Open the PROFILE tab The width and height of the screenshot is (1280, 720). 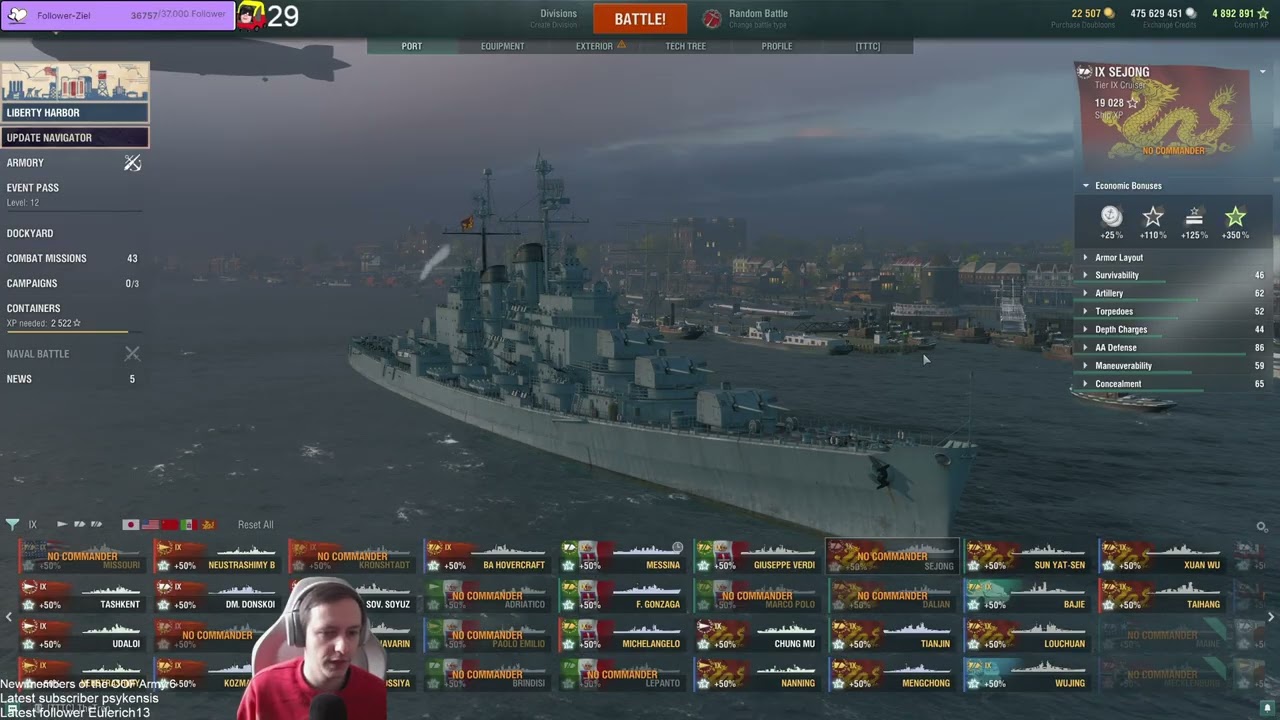(x=777, y=46)
